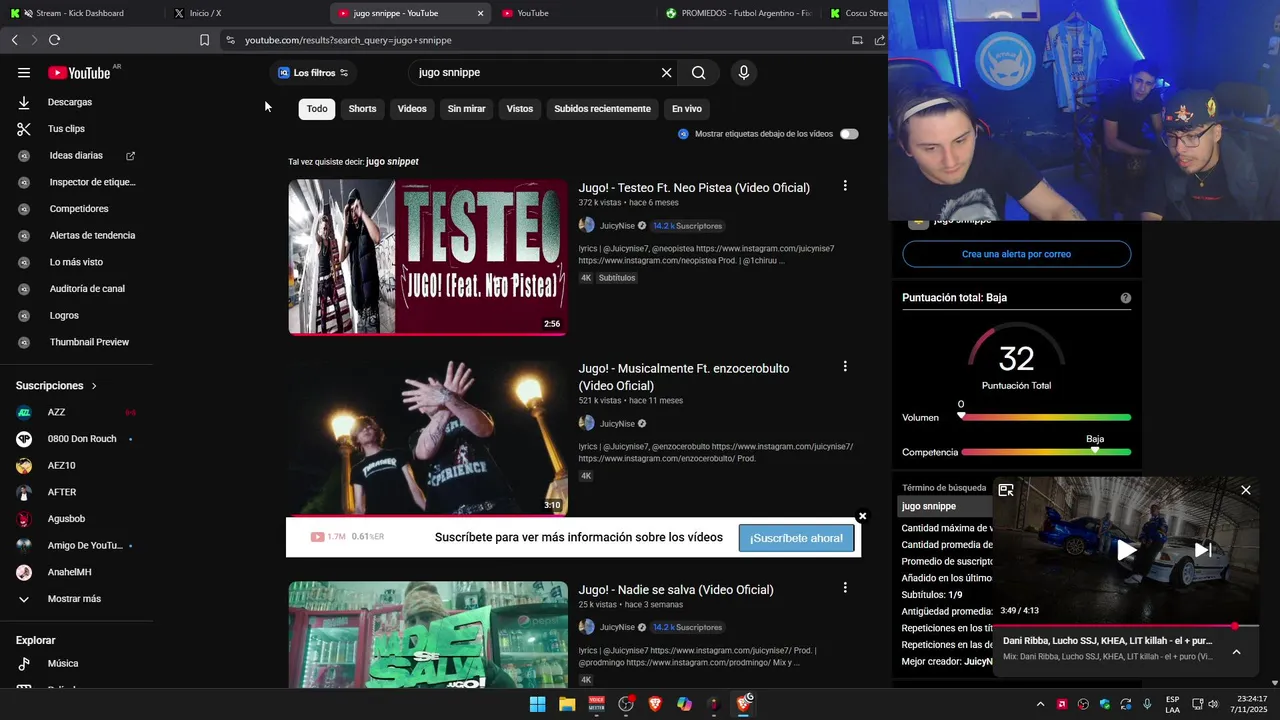Go back in browser history
The height and width of the screenshot is (720, 1280).
pyautogui.click(x=14, y=40)
